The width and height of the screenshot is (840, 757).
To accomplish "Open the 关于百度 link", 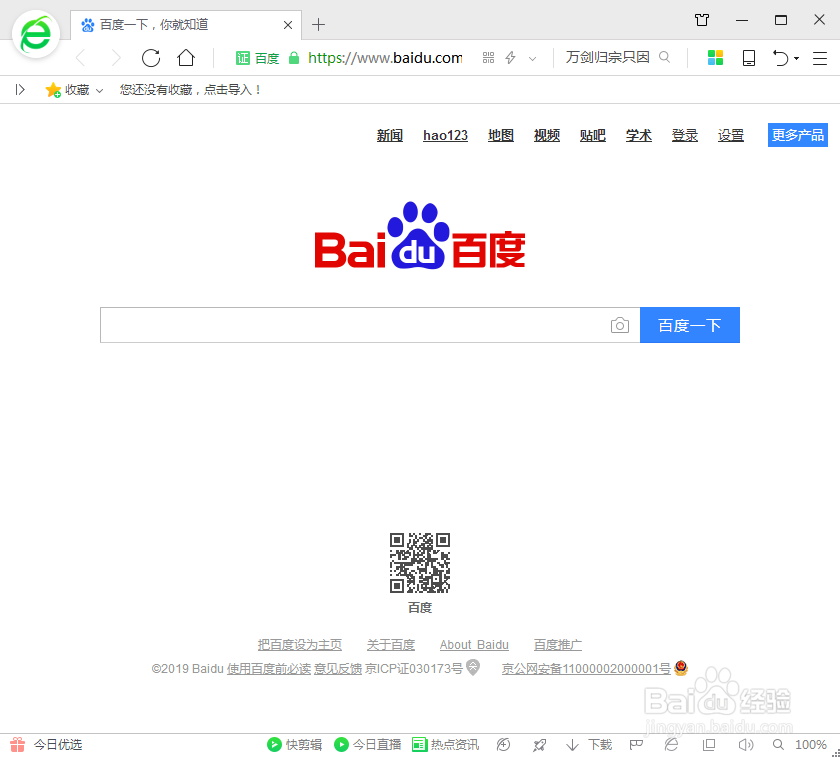I will pyautogui.click(x=391, y=644).
